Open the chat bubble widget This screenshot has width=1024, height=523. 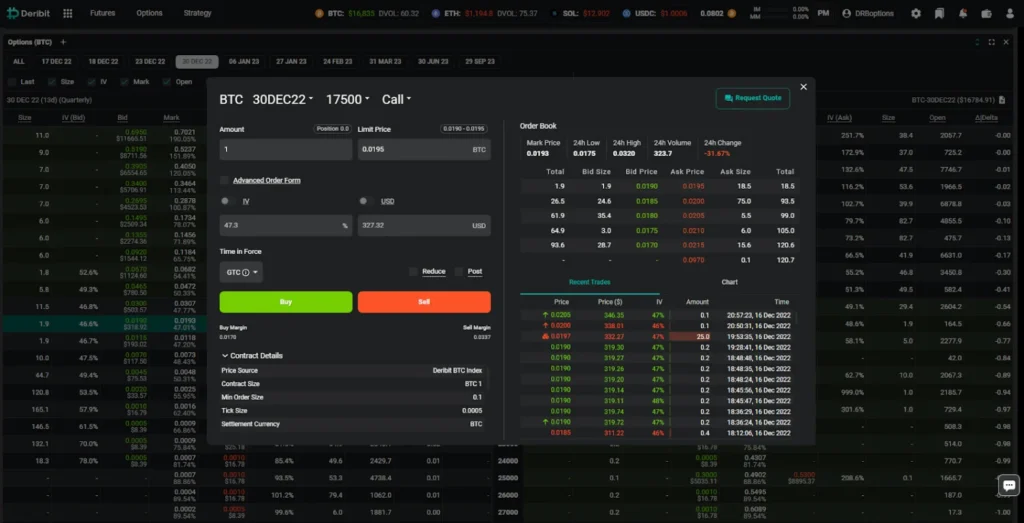point(1007,485)
